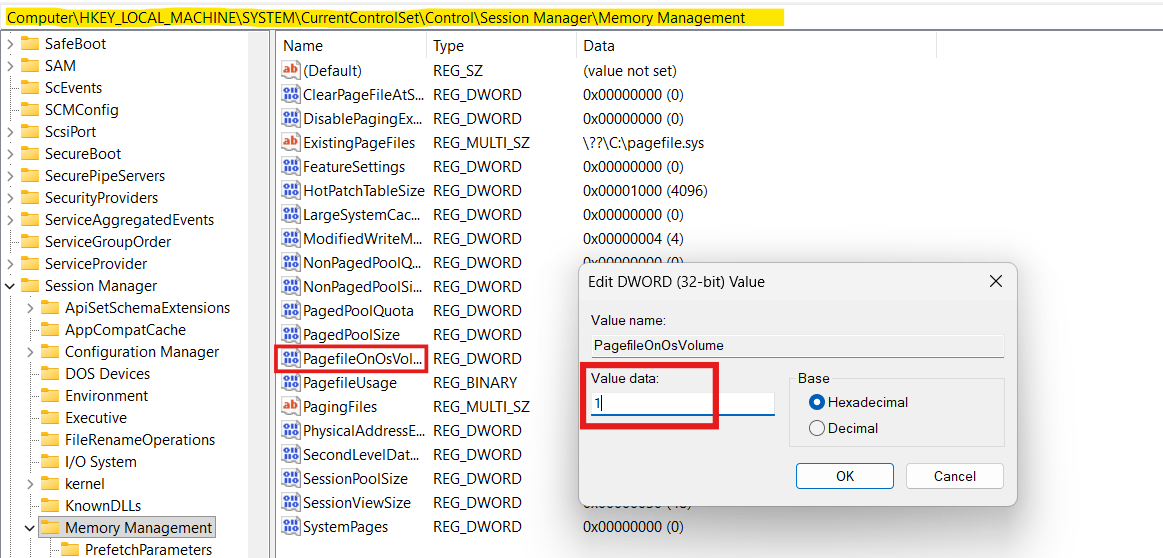
Task: Click the Environment folder icon
Action: [x=50, y=395]
